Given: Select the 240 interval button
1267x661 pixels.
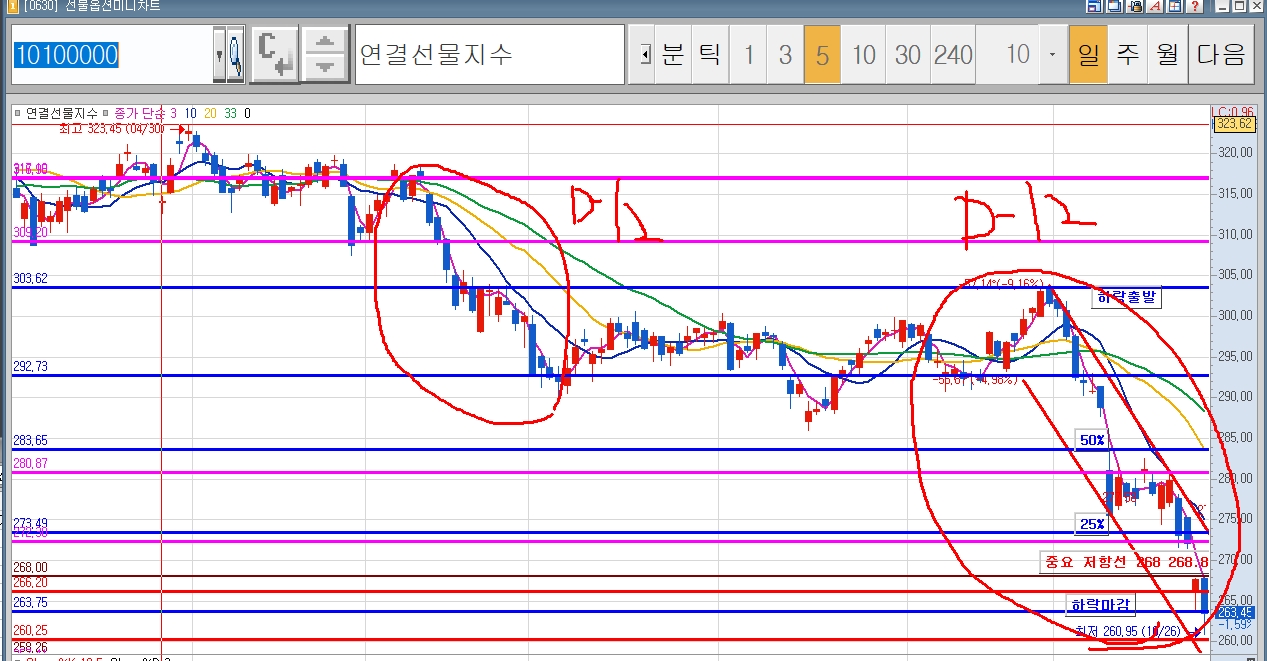Looking at the screenshot, I should 953,54.
